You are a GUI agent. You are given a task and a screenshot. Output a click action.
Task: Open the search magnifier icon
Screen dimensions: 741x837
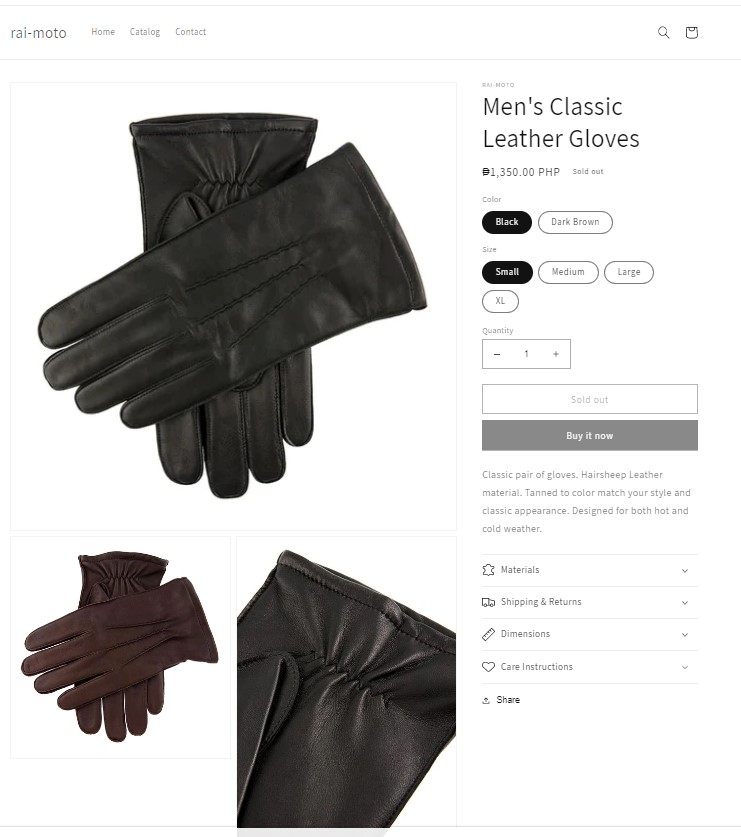pyautogui.click(x=663, y=33)
